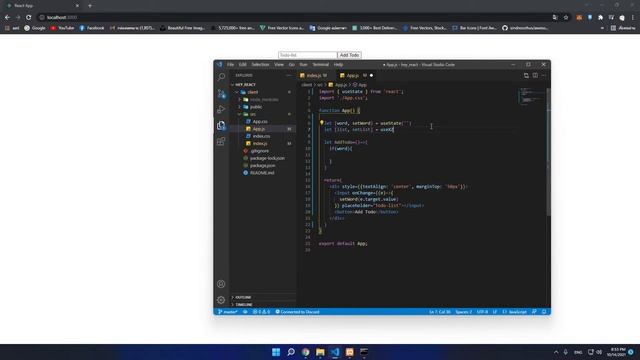Open .gitignore in the Explorer tree
Screen dimensions: 640x360
[259, 151]
